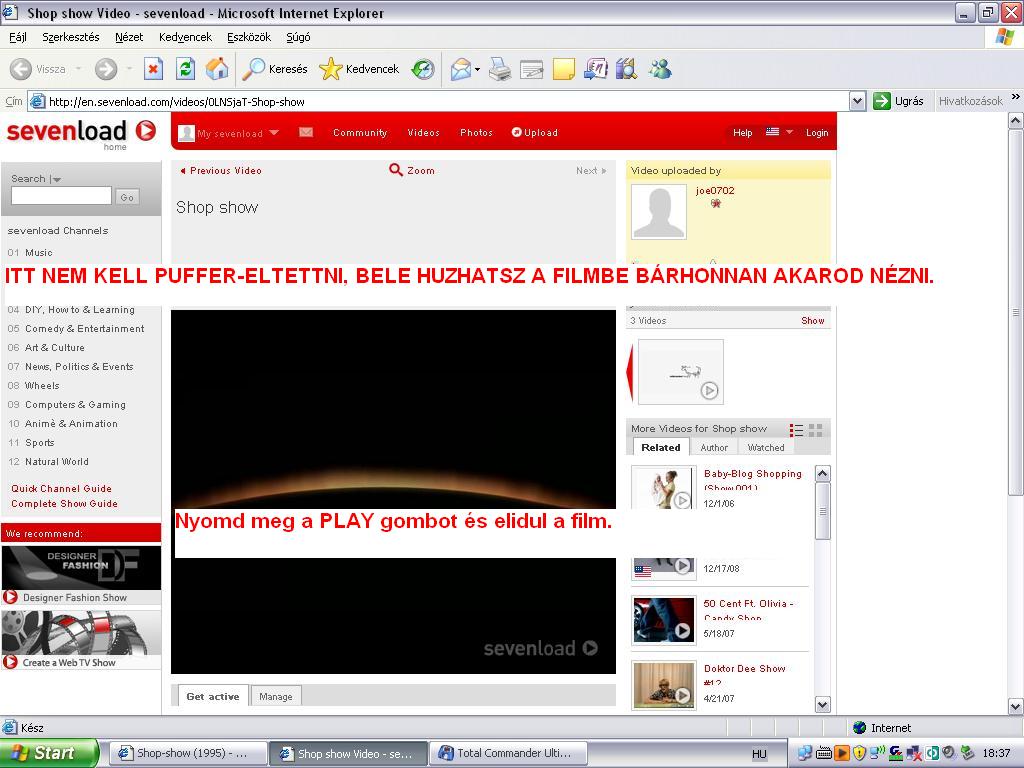Click the IE Home toolbar icon
This screenshot has width=1024, height=768.
216,69
